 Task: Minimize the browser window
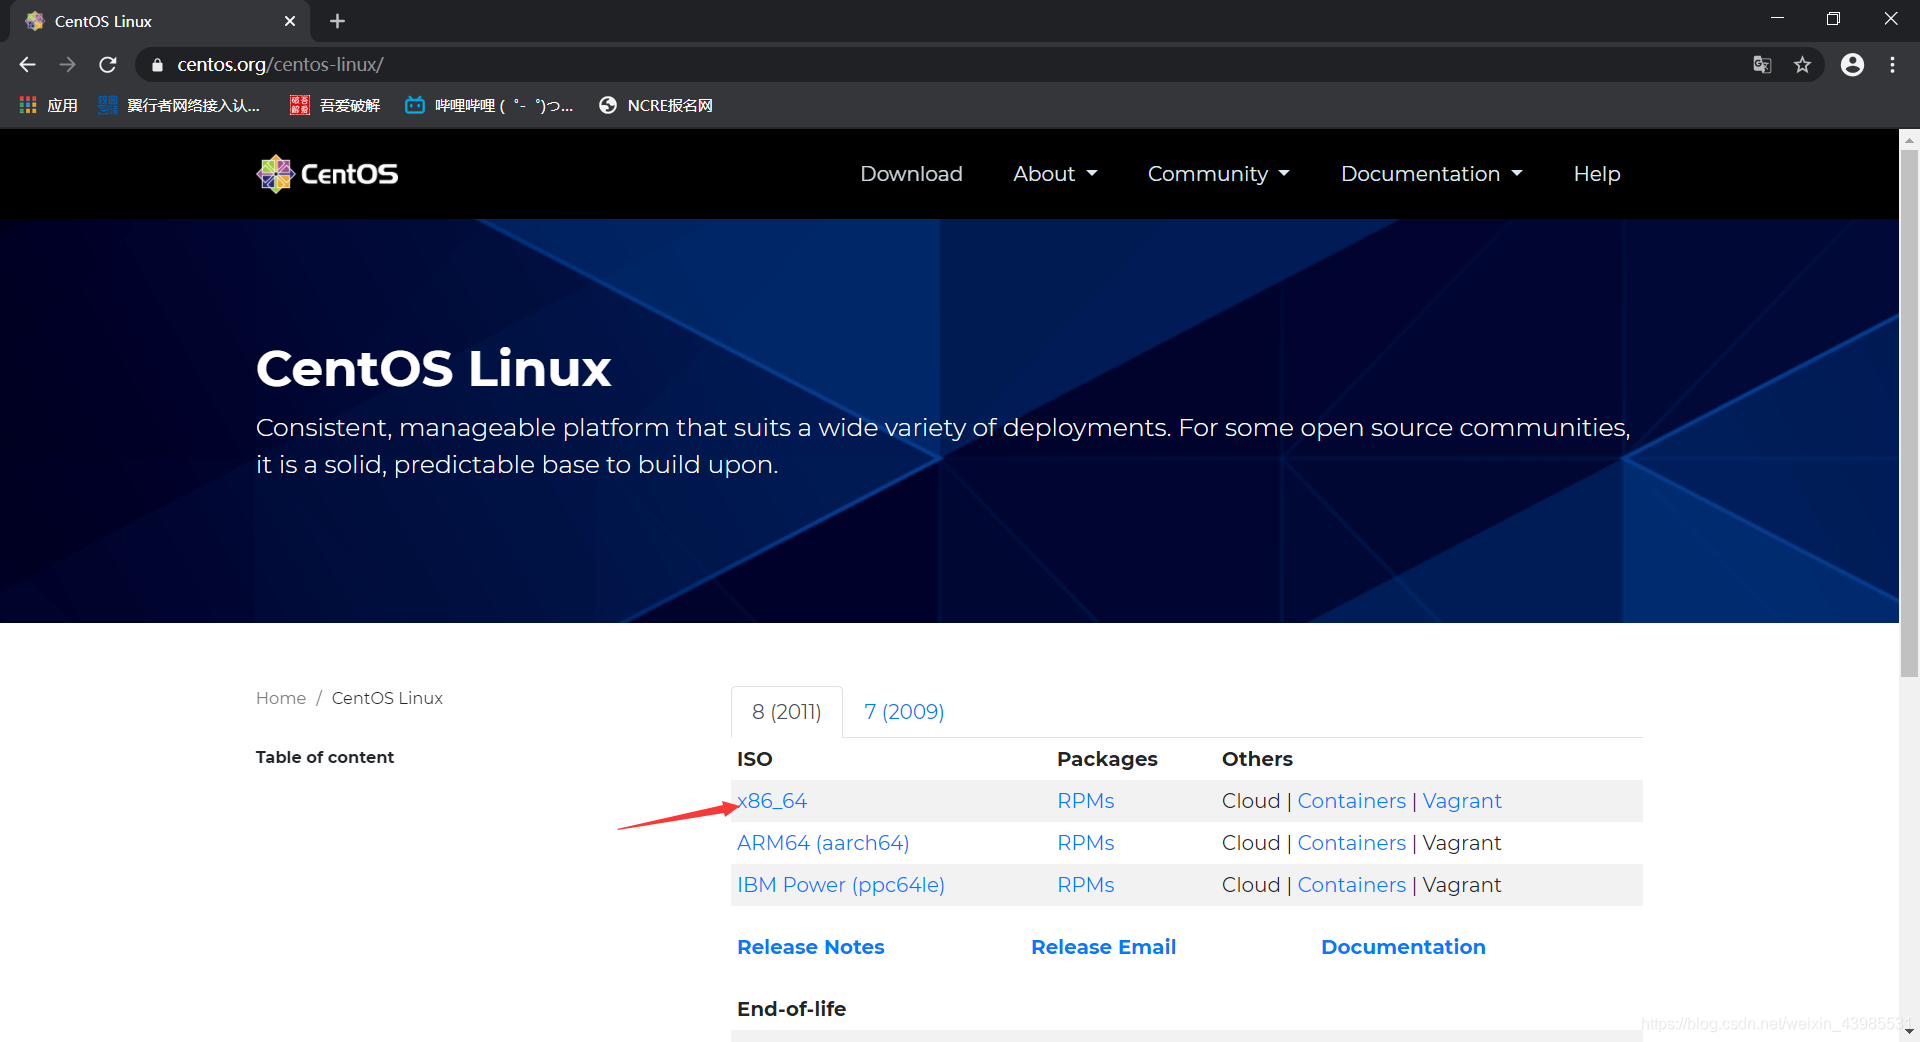tap(1777, 19)
